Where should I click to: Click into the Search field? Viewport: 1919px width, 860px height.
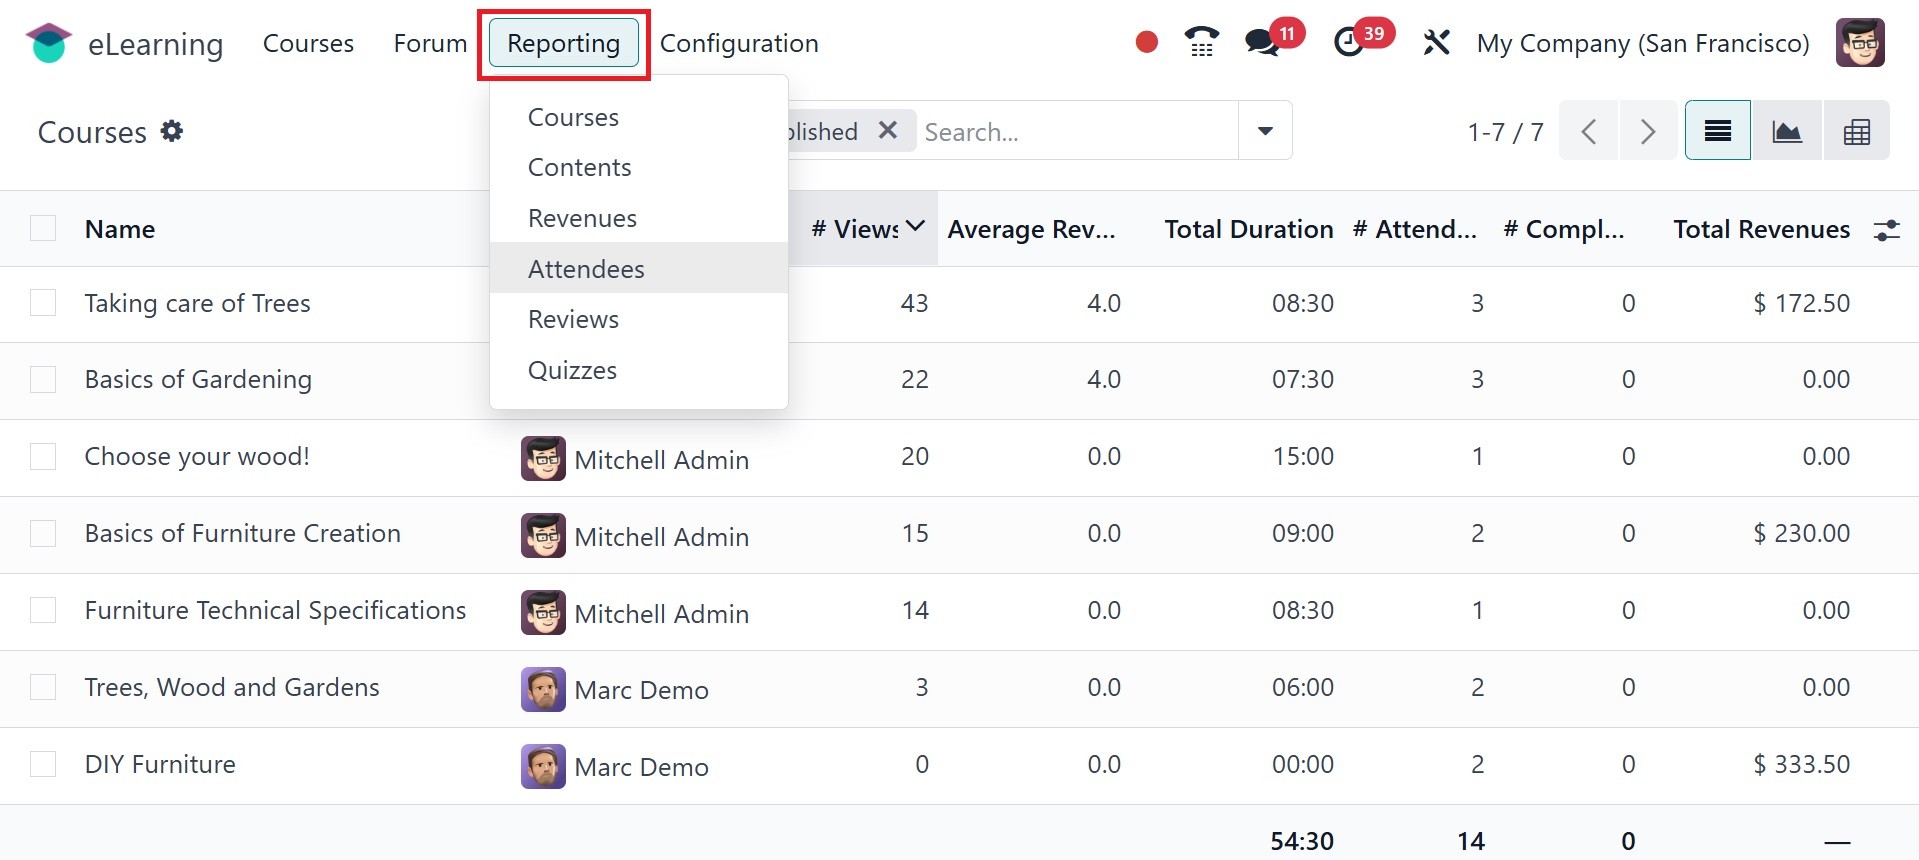coord(1075,132)
